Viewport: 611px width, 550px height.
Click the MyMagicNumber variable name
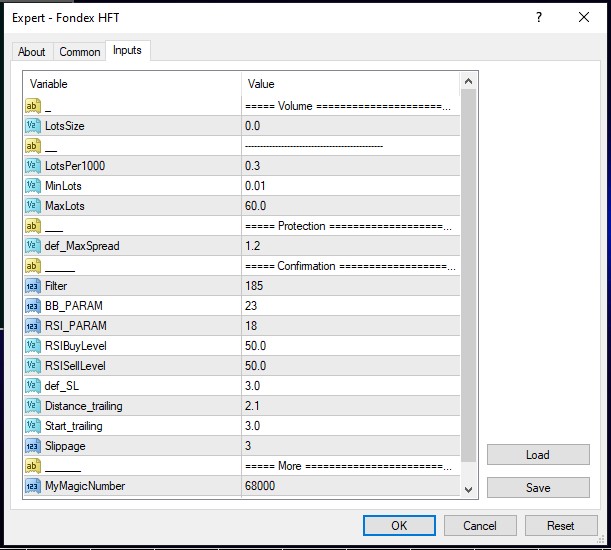pos(85,486)
